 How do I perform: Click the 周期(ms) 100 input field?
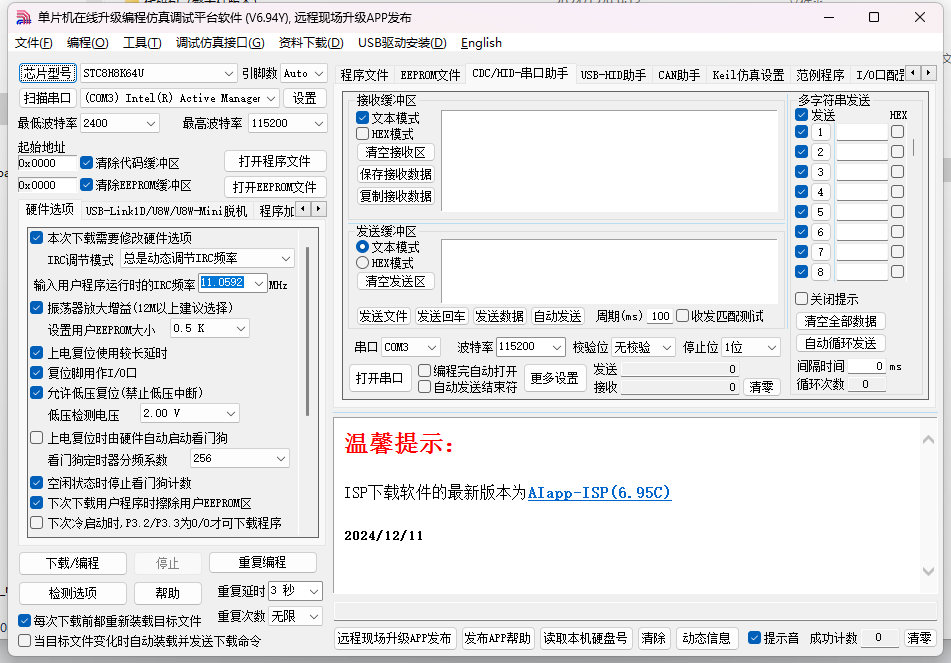coord(660,316)
